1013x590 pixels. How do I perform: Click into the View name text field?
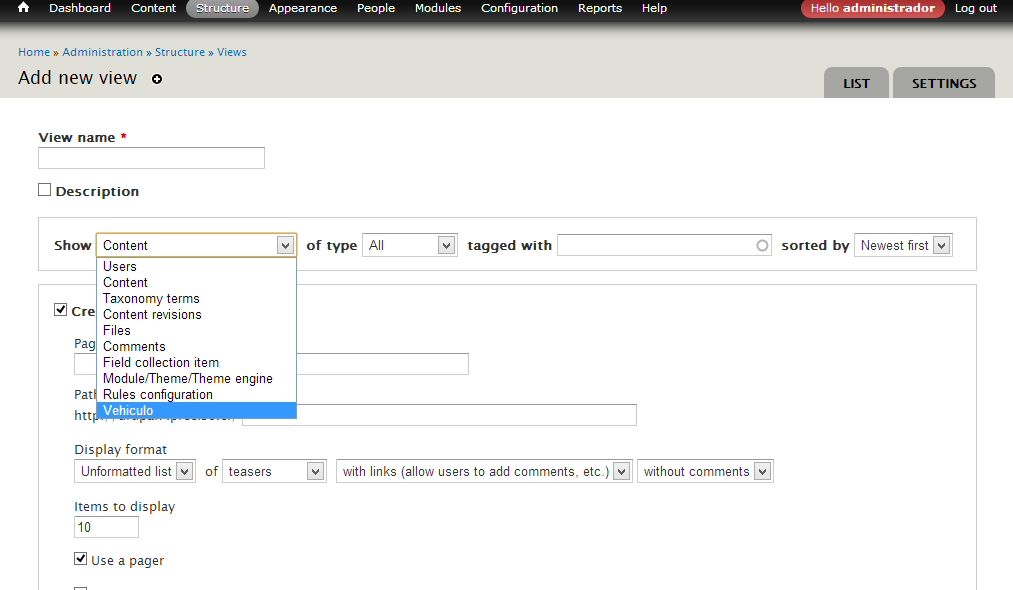[151, 158]
